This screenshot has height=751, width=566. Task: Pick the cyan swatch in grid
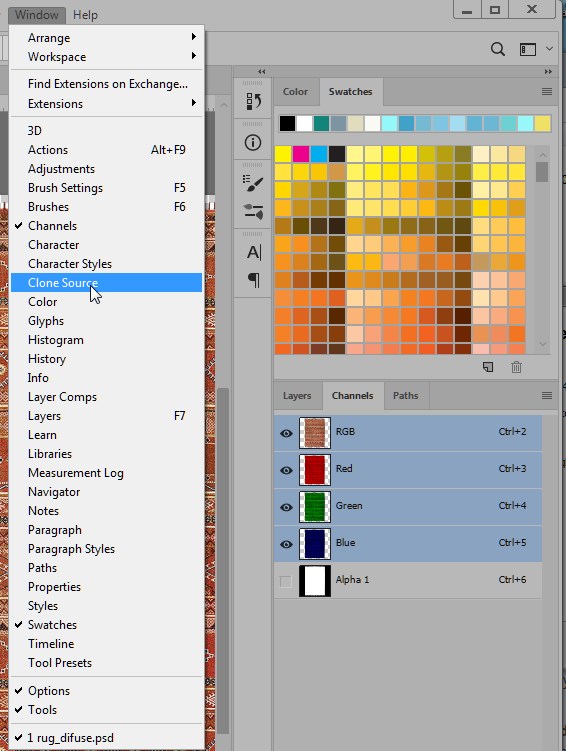click(319, 154)
